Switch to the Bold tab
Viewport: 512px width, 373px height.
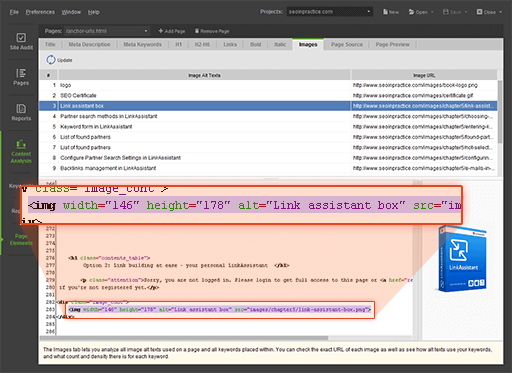(256, 44)
